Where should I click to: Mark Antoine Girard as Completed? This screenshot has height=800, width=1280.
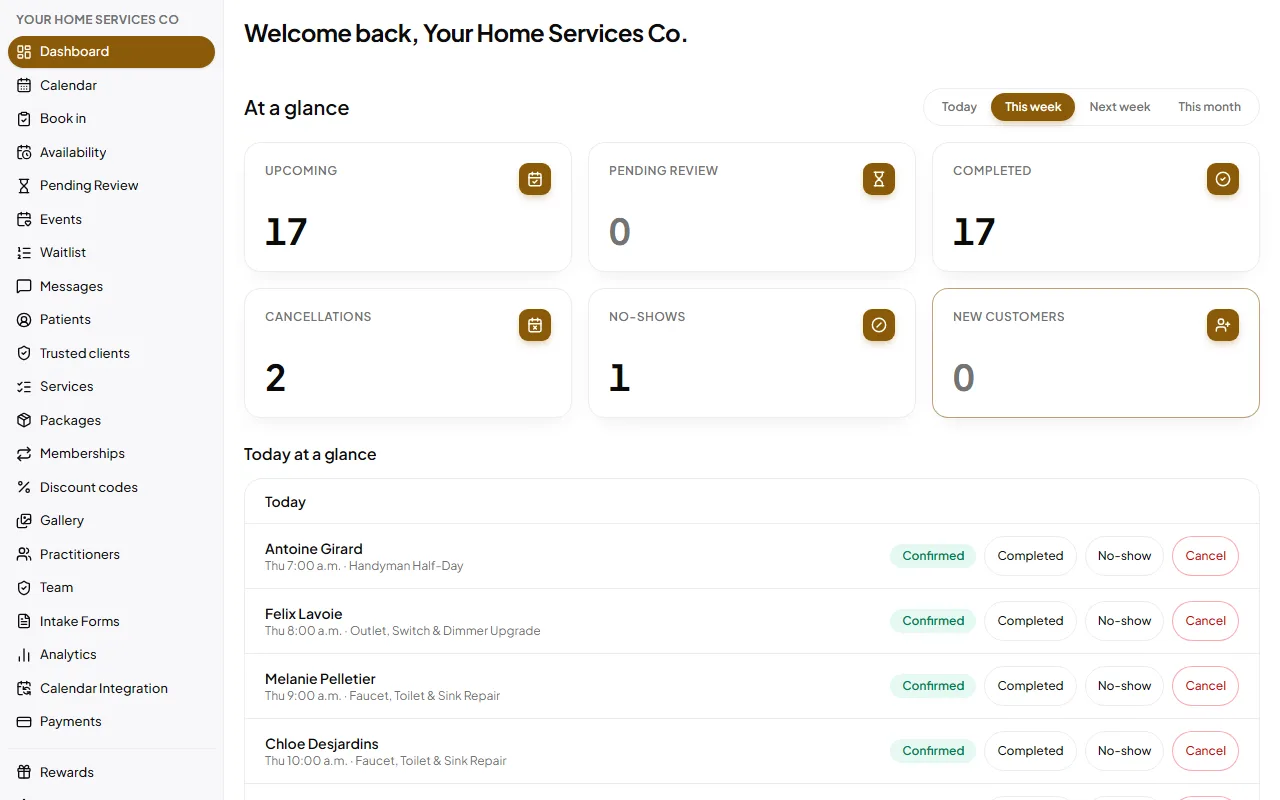point(1030,556)
